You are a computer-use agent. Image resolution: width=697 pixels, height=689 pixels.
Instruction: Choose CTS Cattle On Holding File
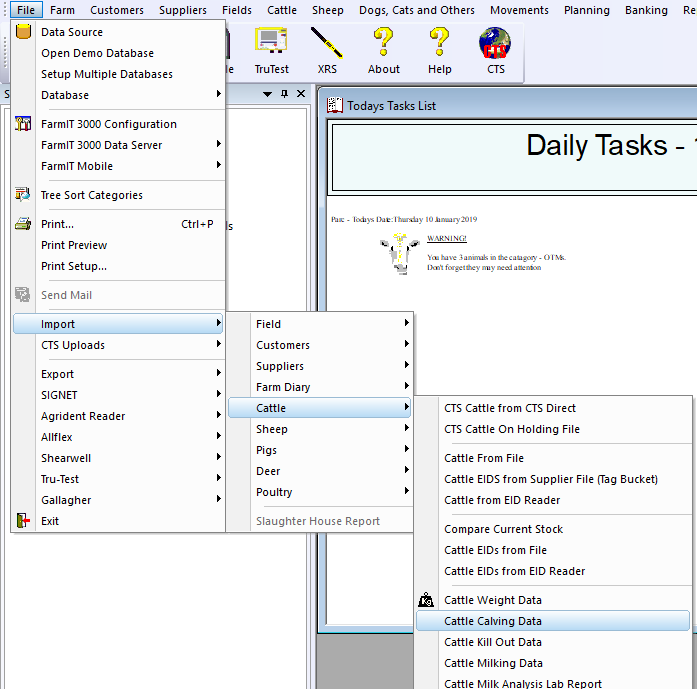tap(553, 429)
